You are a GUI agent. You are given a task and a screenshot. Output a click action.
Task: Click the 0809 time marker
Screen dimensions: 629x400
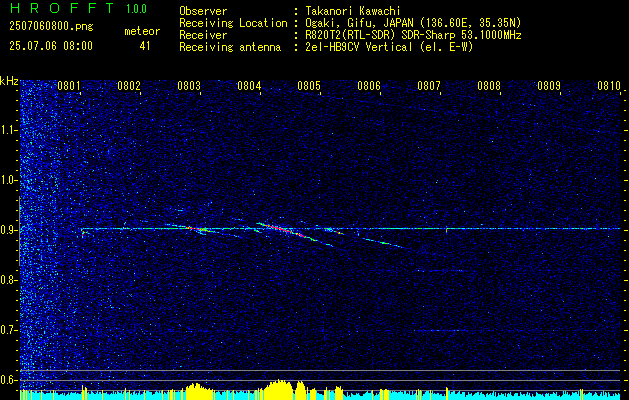pyautogui.click(x=549, y=86)
